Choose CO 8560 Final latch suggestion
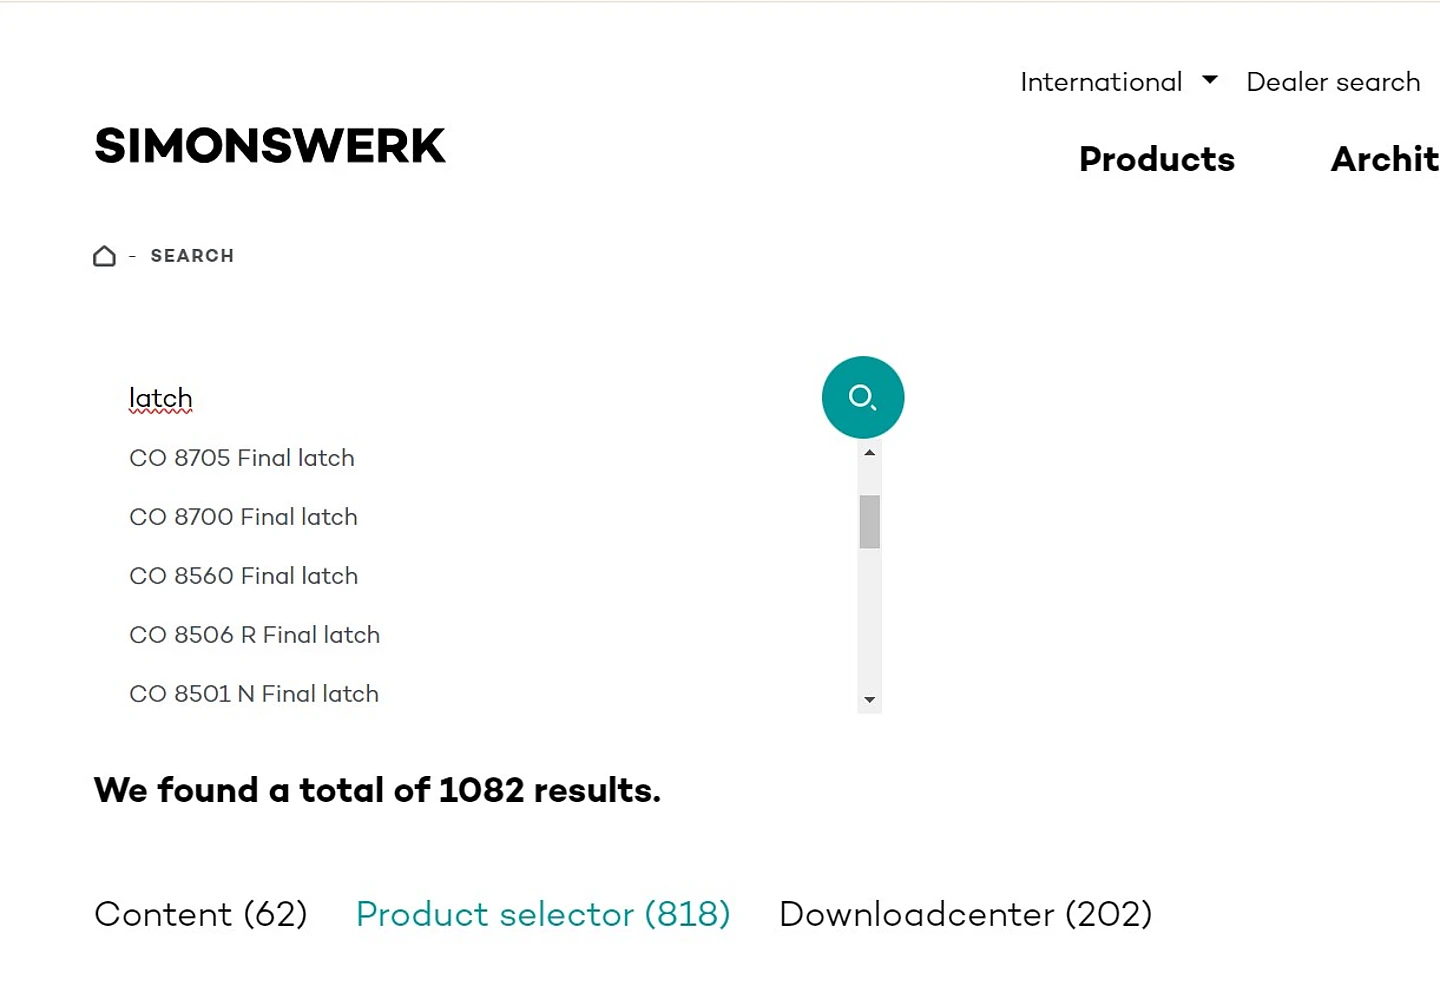The image size is (1440, 986). [x=243, y=576]
